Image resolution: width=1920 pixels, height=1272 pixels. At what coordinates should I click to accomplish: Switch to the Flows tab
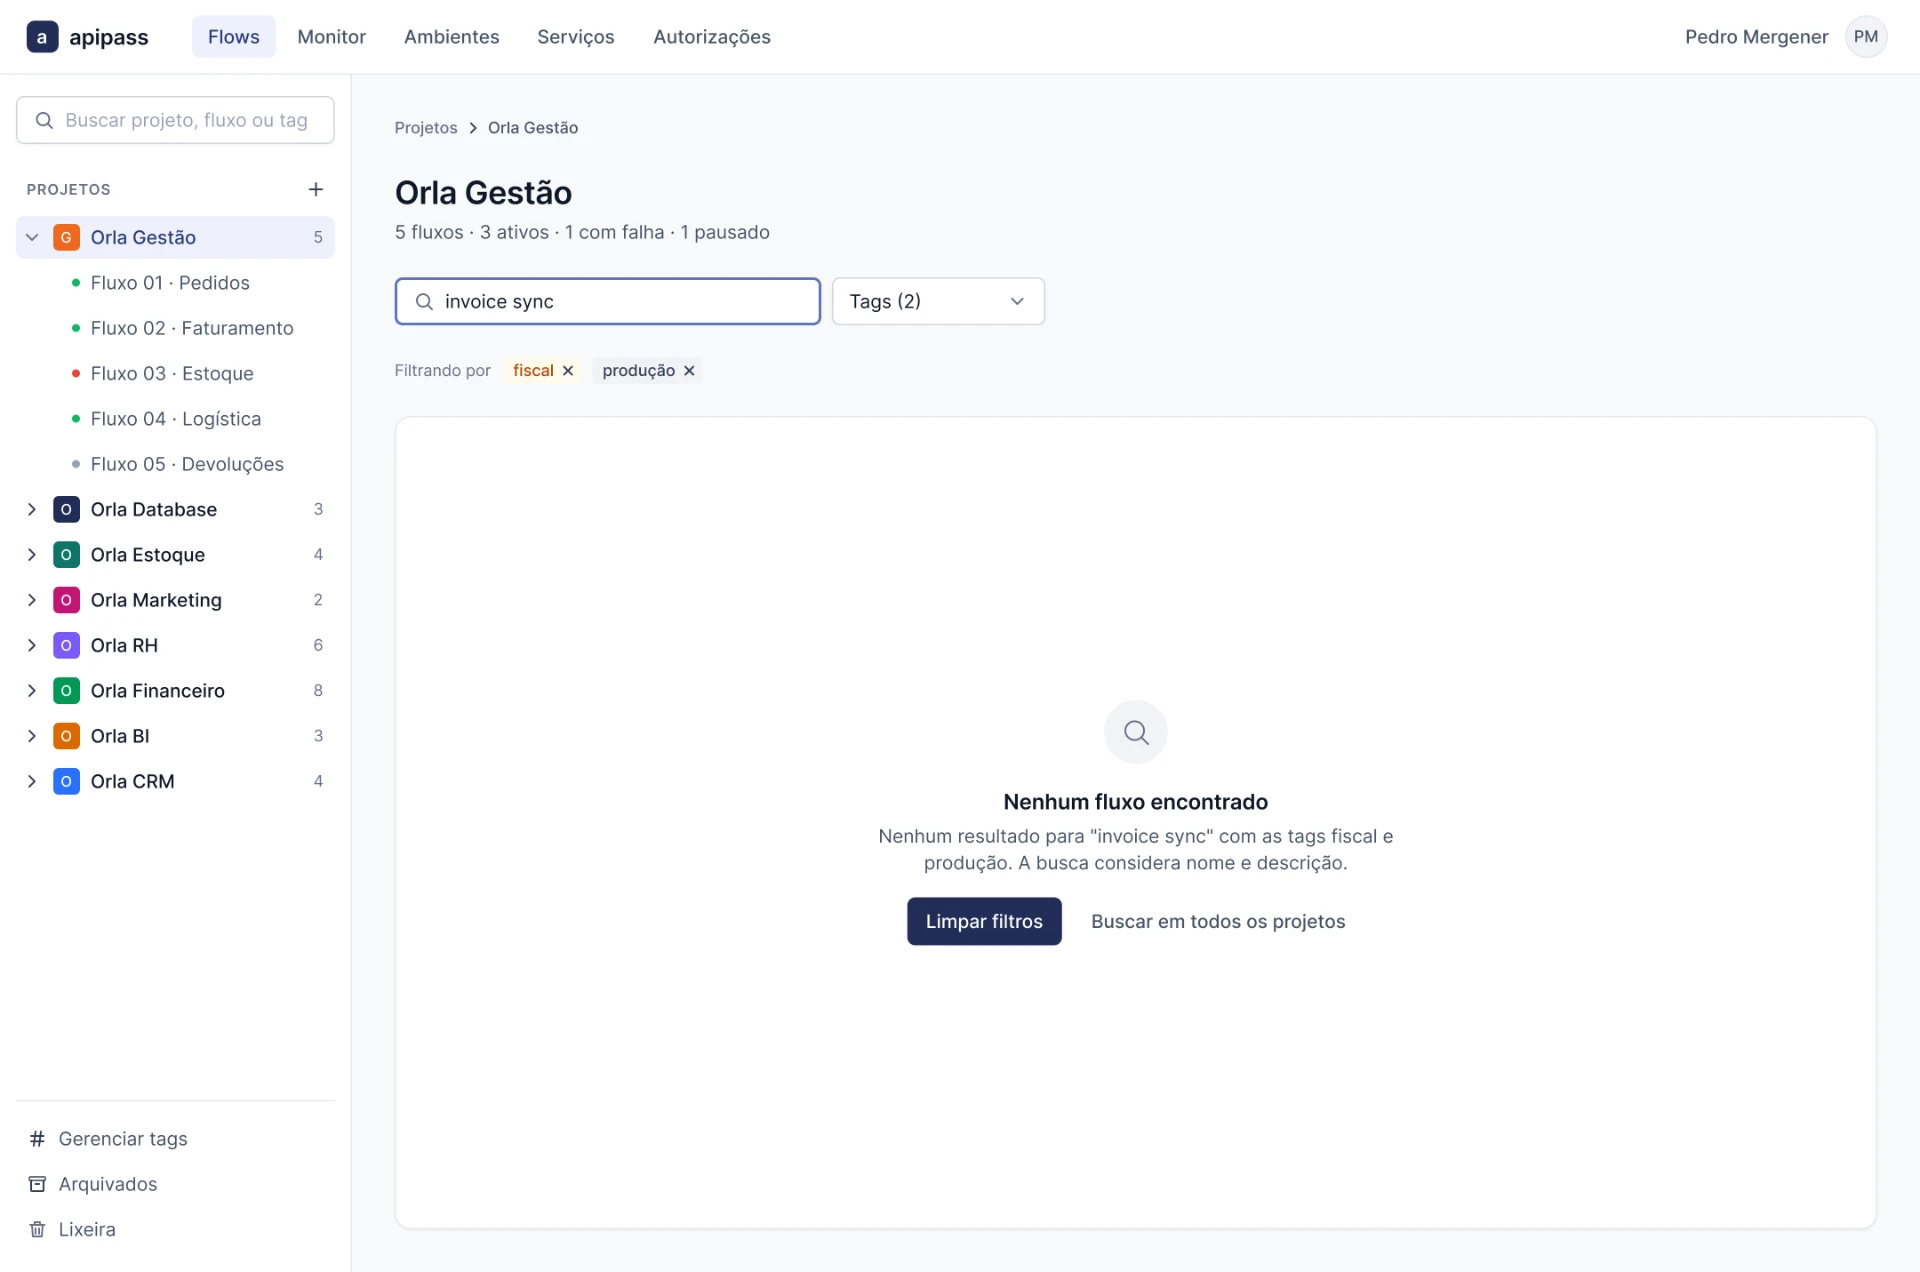click(x=233, y=37)
